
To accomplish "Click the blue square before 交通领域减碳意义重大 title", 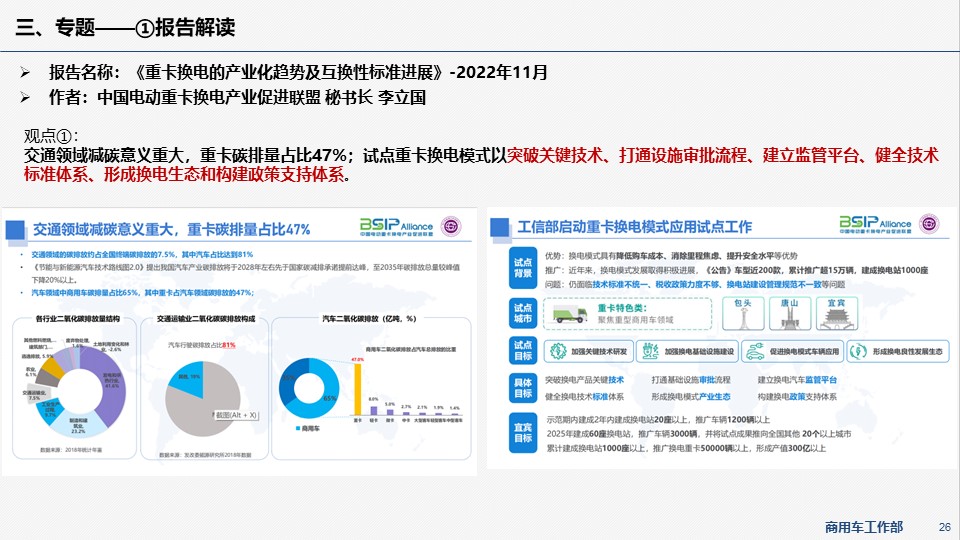I will (x=15, y=230).
